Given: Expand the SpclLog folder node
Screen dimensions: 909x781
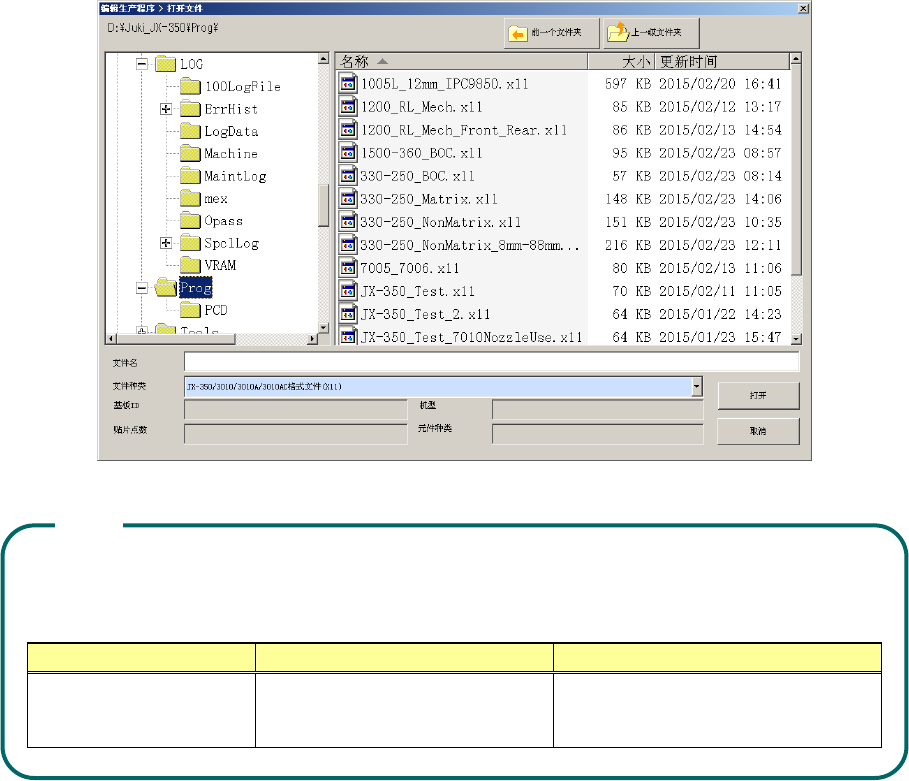Looking at the screenshot, I should pyautogui.click(x=166, y=243).
